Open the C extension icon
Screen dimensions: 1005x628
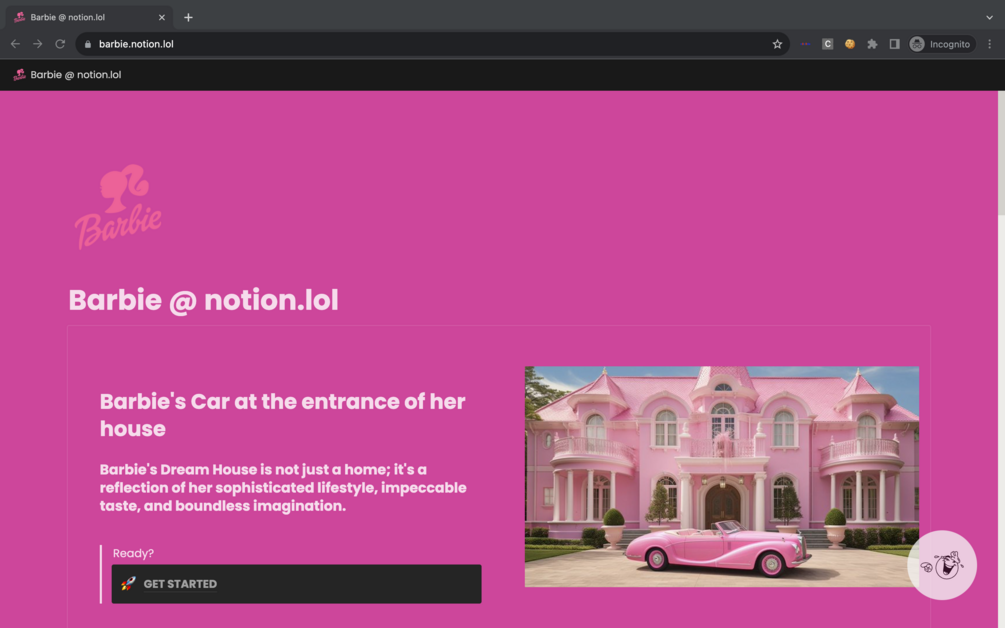click(x=827, y=44)
